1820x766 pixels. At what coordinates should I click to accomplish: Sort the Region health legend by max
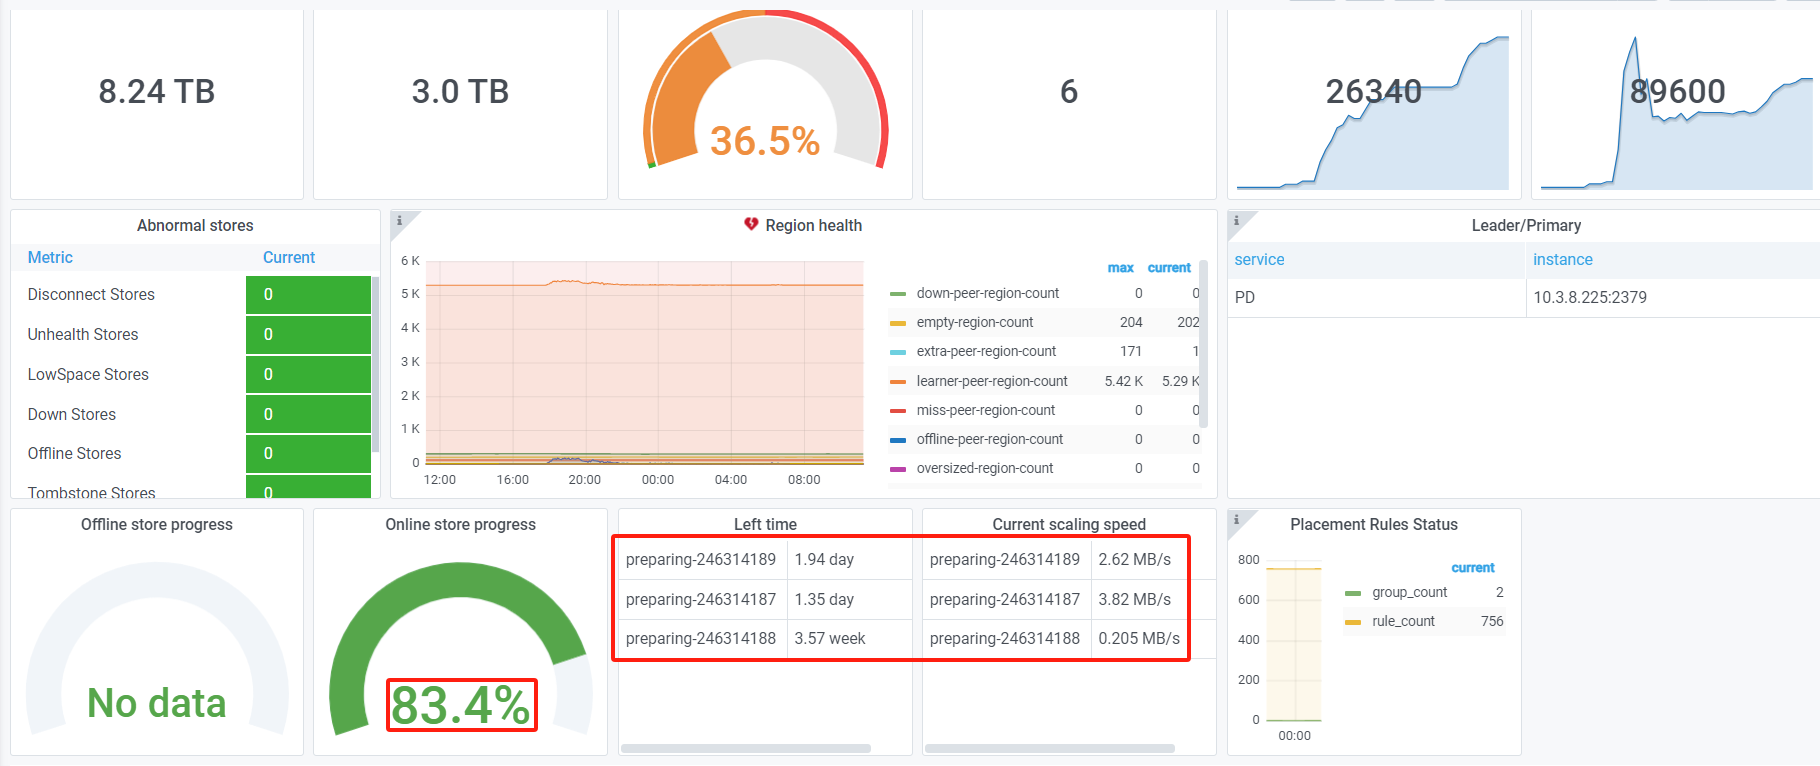(1120, 268)
